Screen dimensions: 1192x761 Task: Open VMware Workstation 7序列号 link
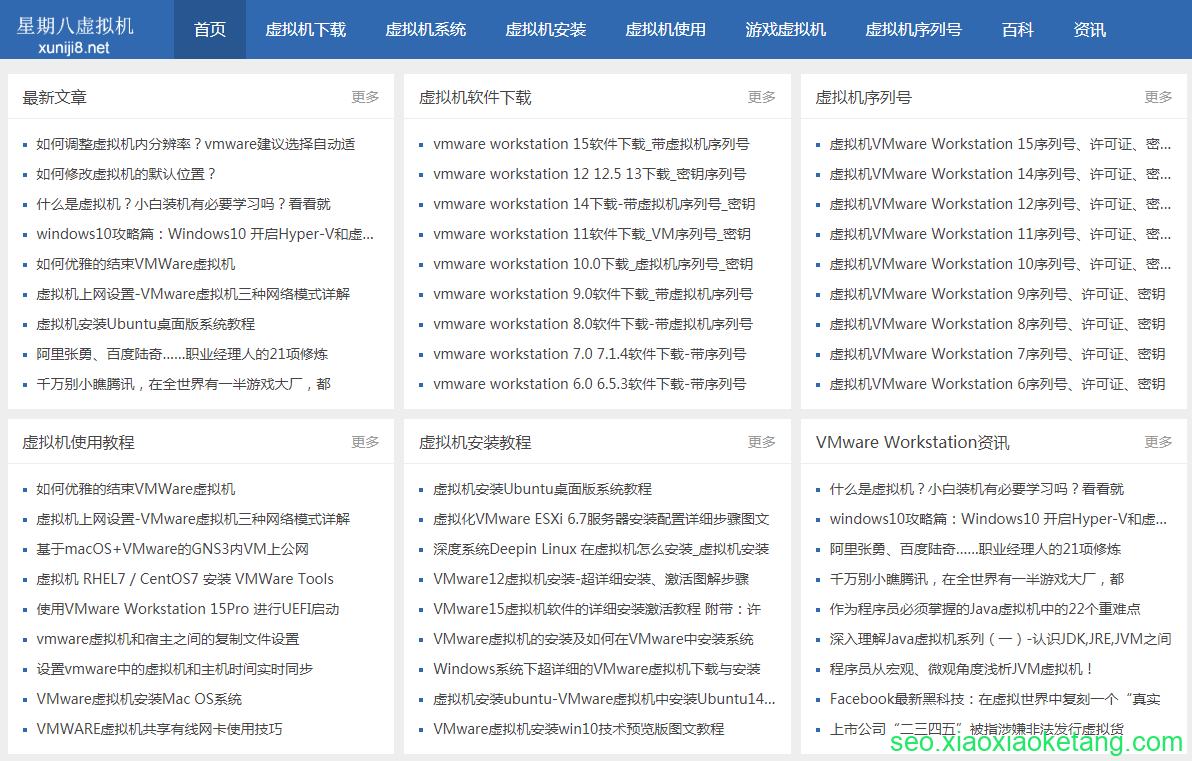997,354
